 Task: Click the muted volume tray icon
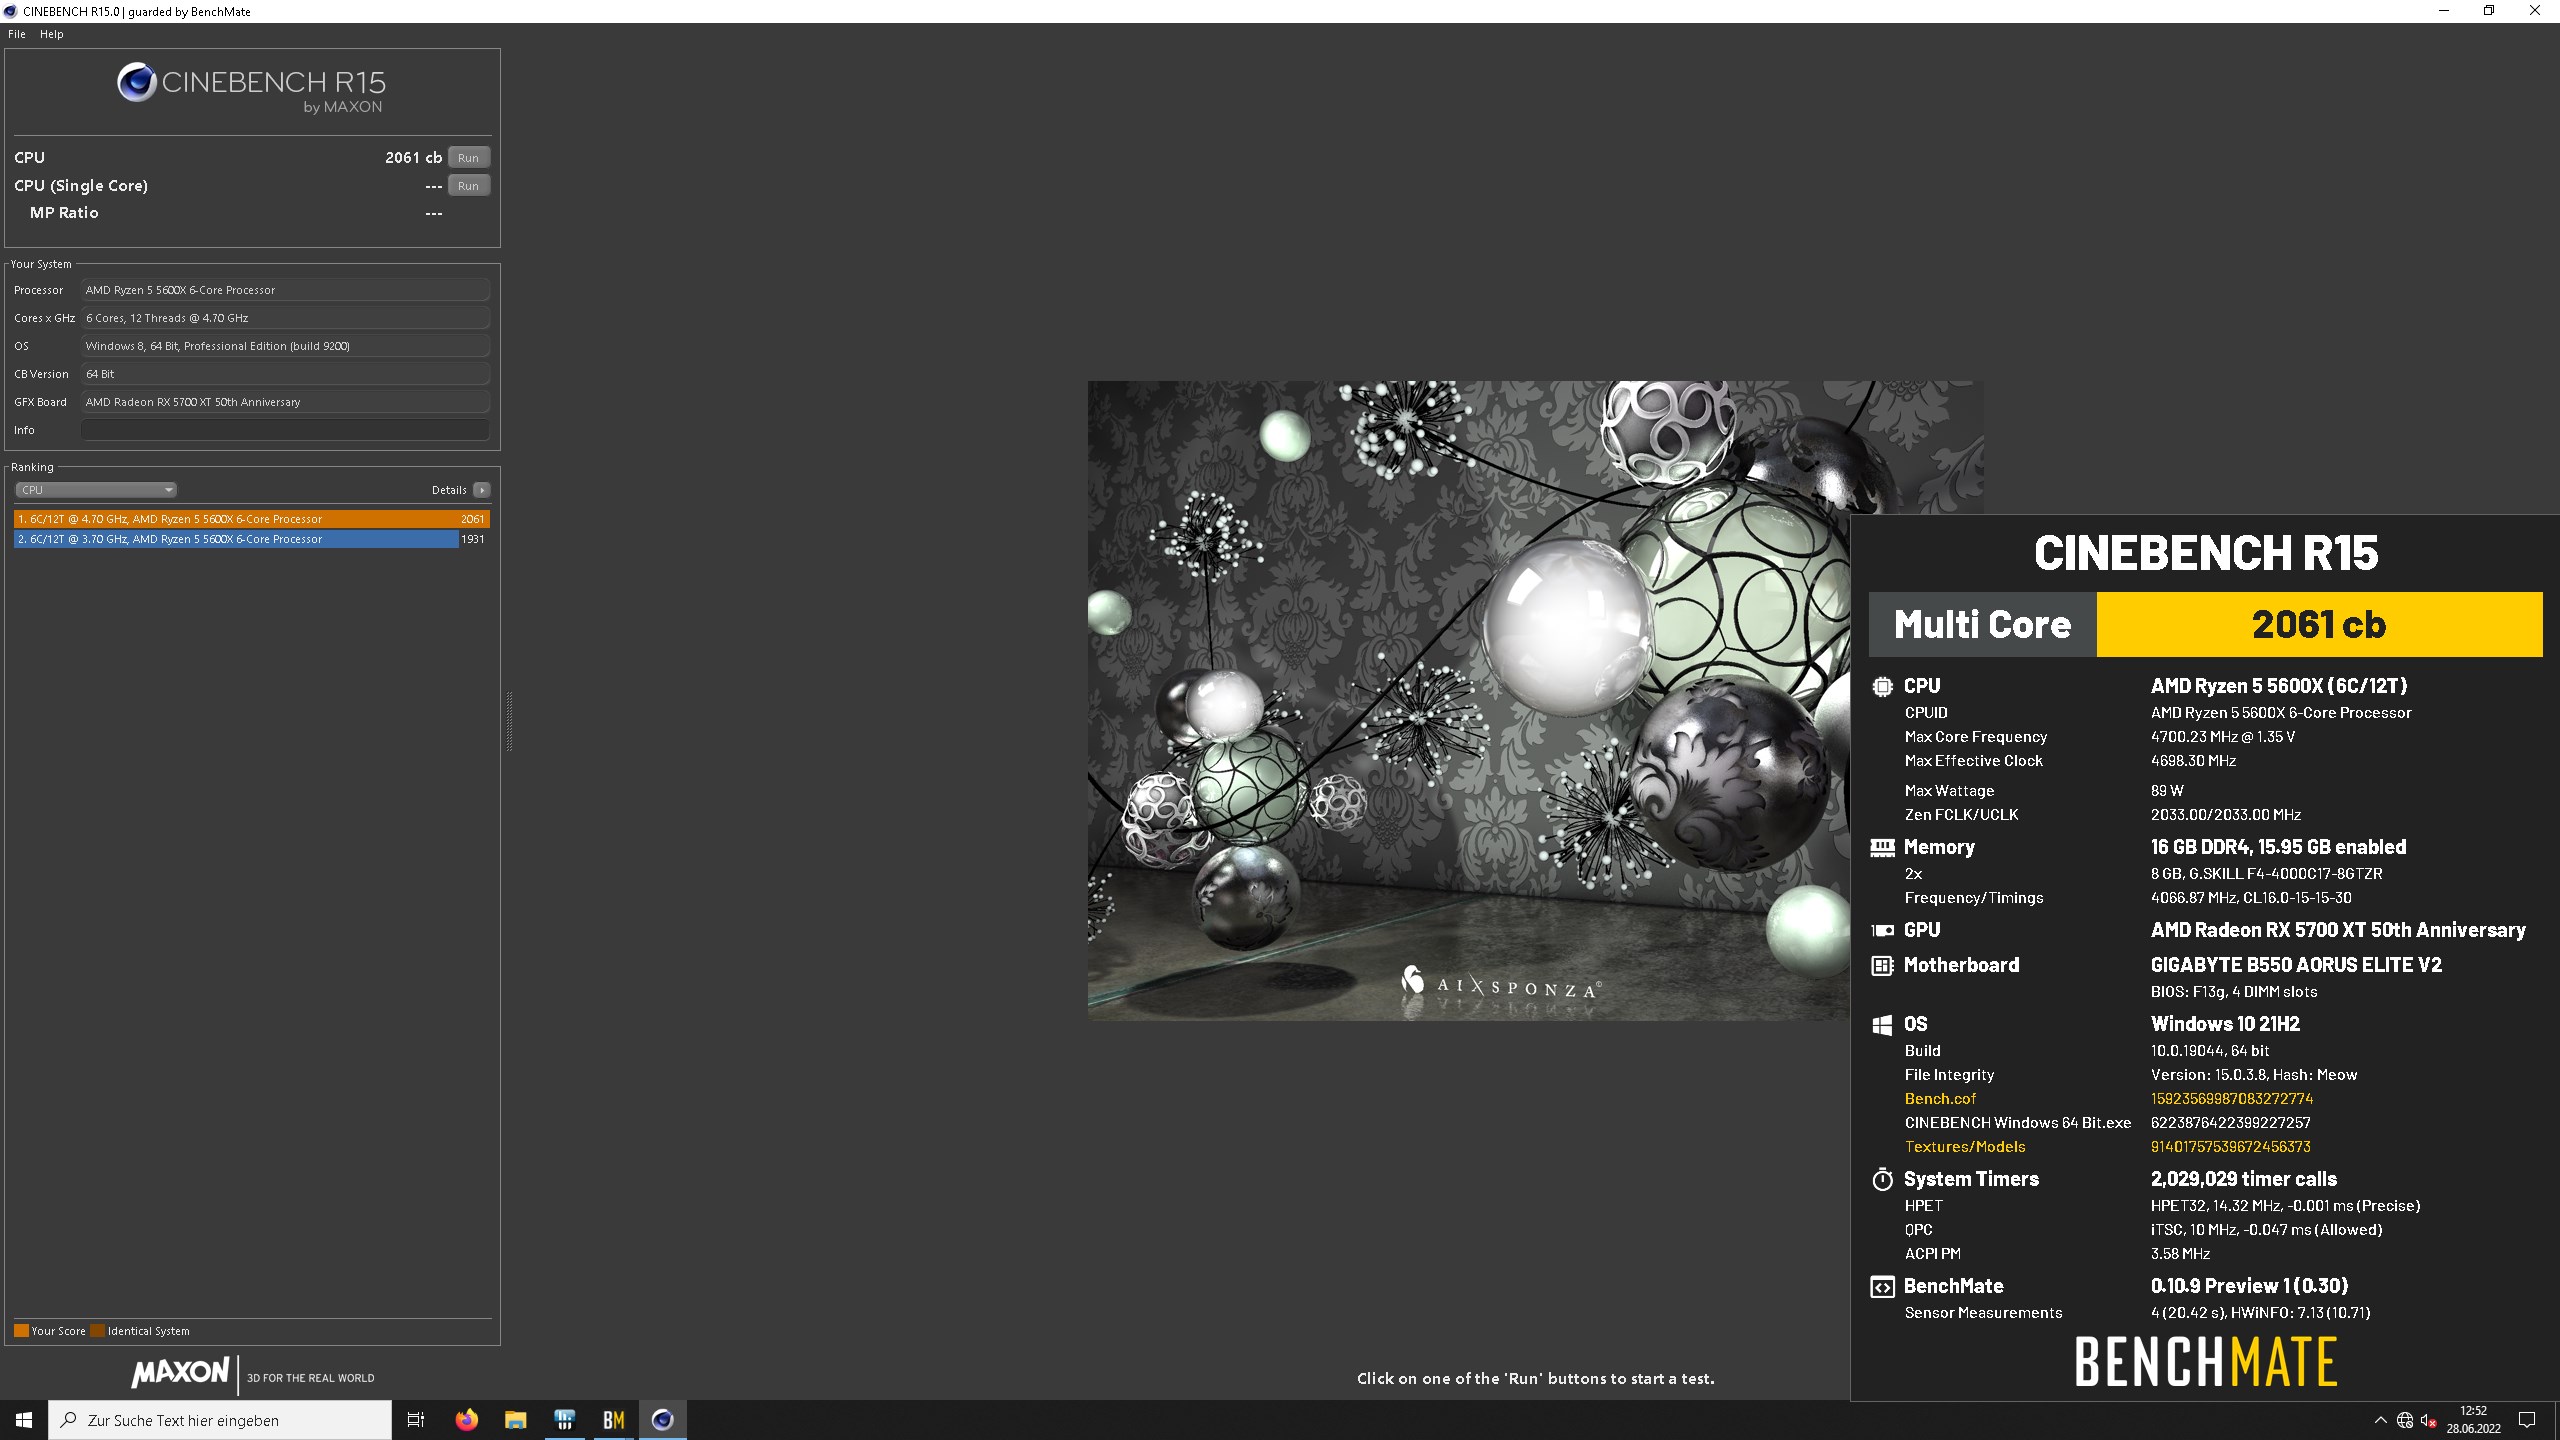tap(2428, 1420)
